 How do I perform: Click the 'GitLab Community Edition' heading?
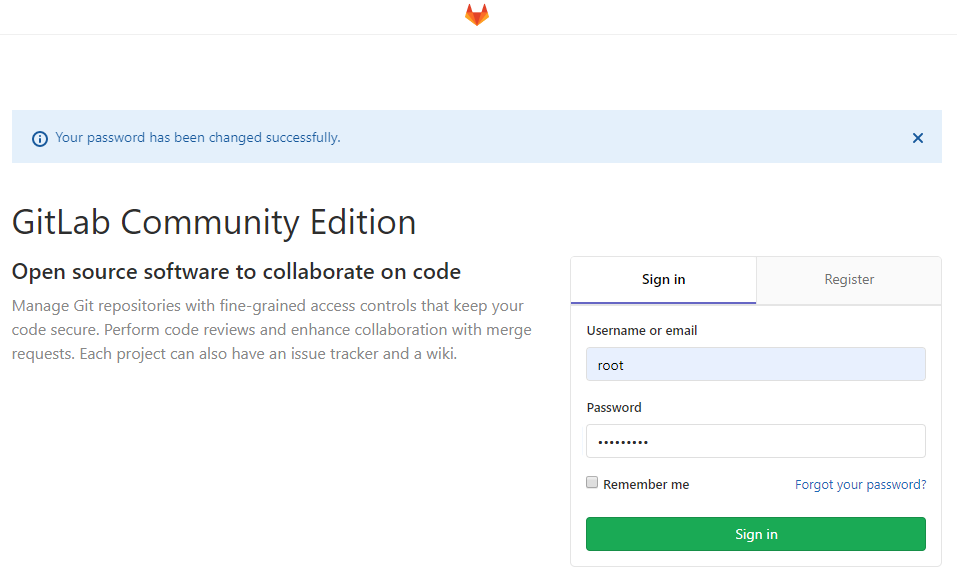214,222
